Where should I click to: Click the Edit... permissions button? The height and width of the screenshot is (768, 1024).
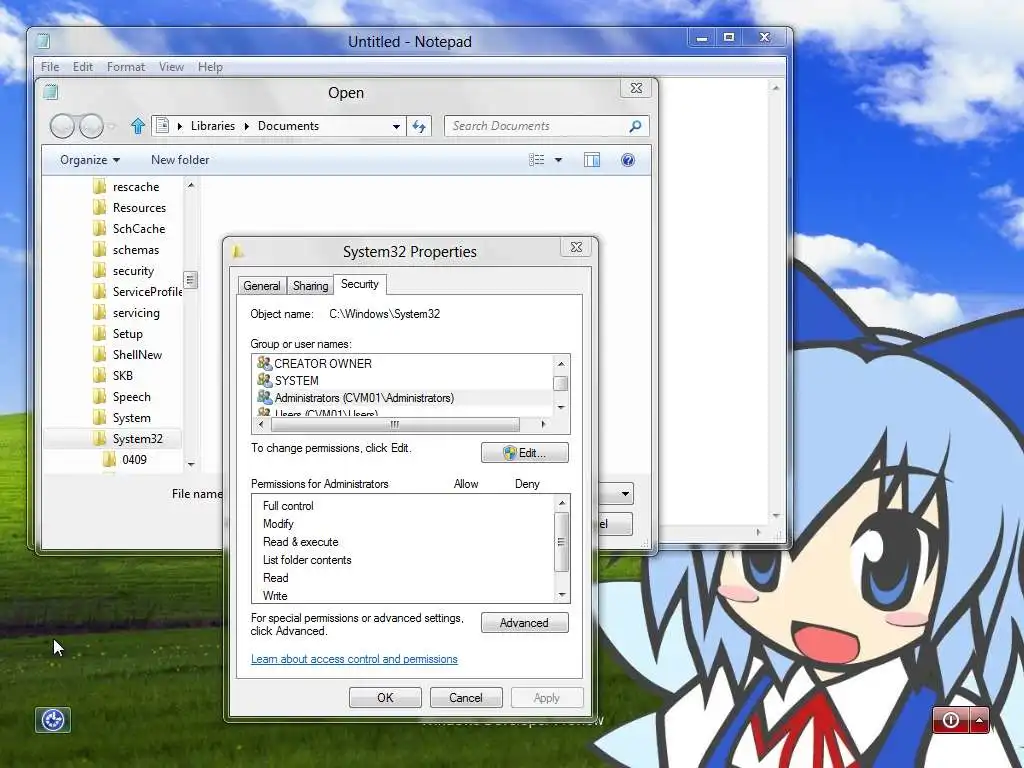tap(524, 453)
